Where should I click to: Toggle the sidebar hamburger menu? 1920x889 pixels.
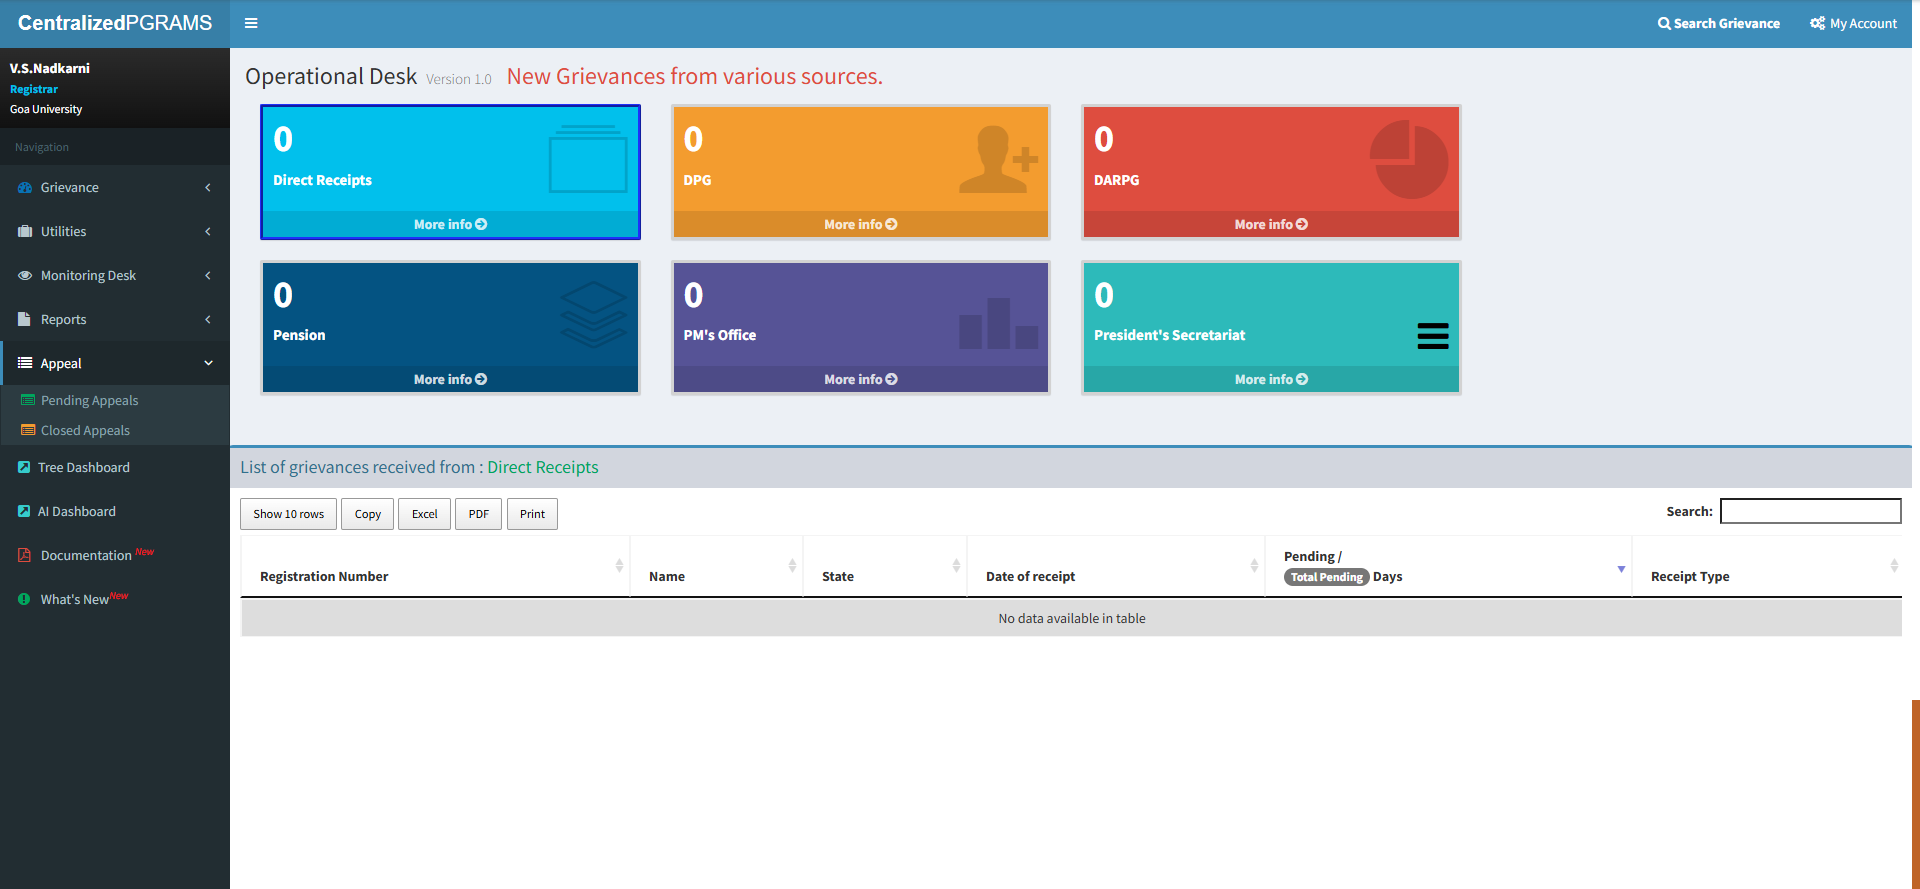coord(251,23)
